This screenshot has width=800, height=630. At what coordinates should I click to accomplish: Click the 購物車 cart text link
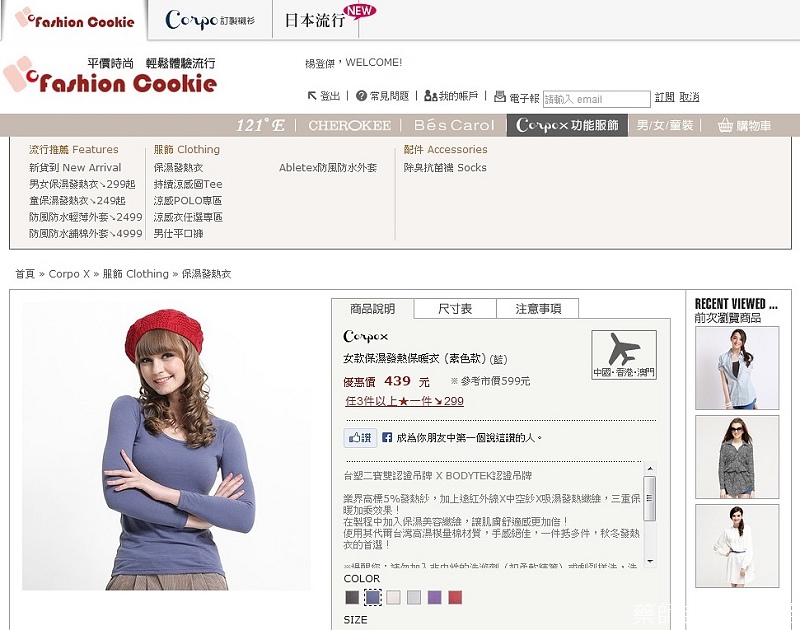click(x=754, y=125)
